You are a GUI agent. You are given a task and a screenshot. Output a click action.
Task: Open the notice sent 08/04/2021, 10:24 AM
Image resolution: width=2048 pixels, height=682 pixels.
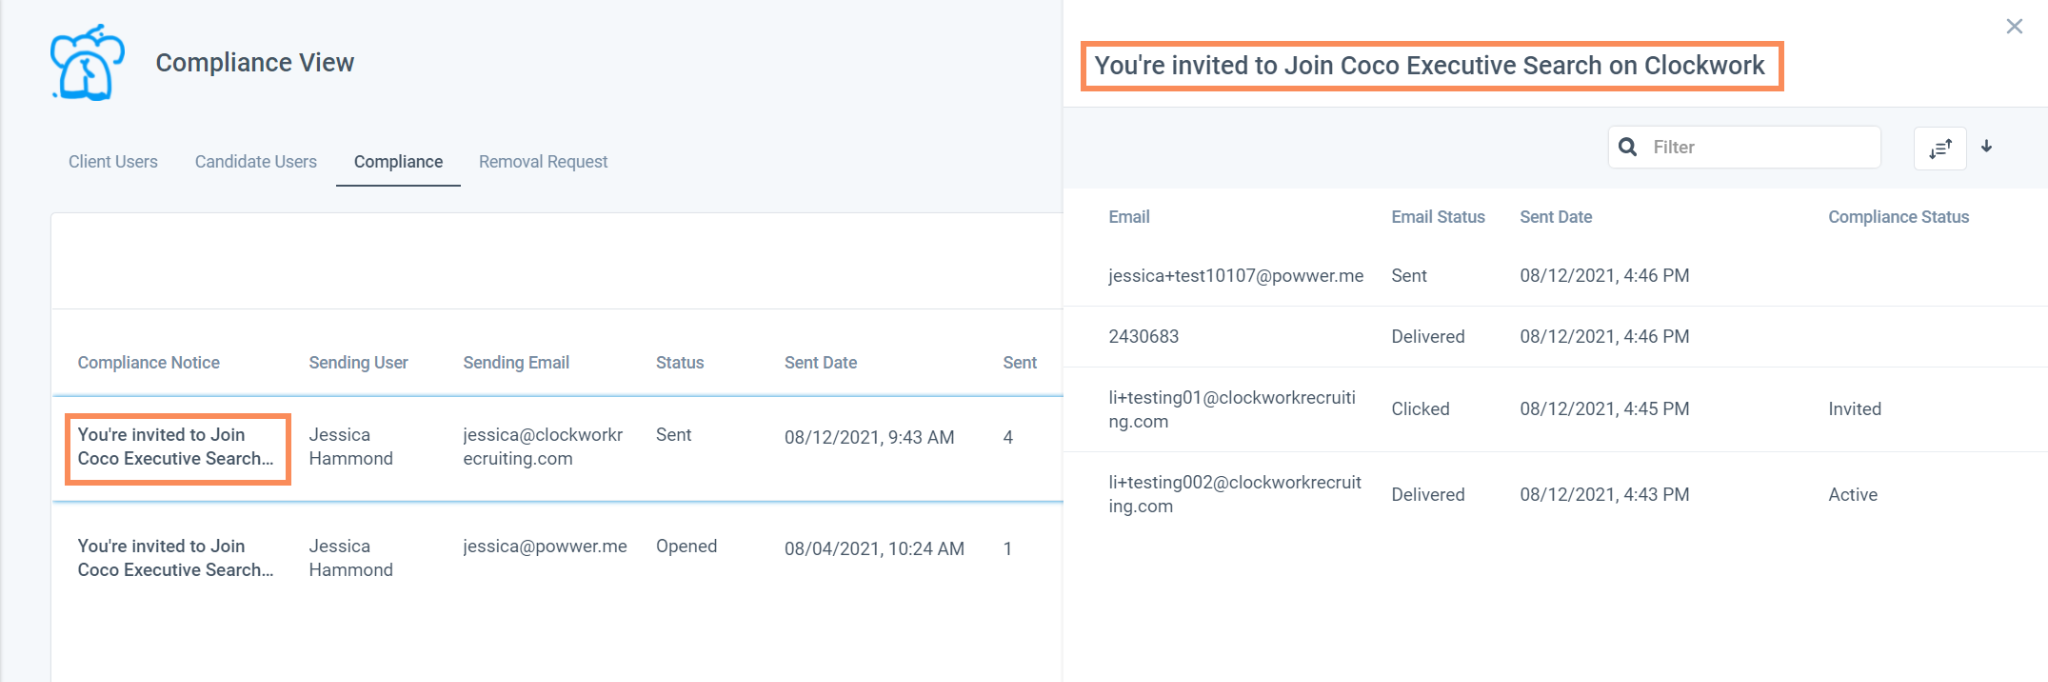177,558
